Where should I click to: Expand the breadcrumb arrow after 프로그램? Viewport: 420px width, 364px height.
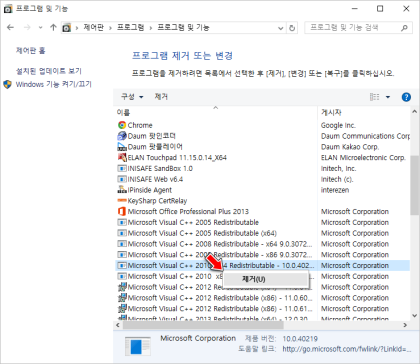(151, 28)
